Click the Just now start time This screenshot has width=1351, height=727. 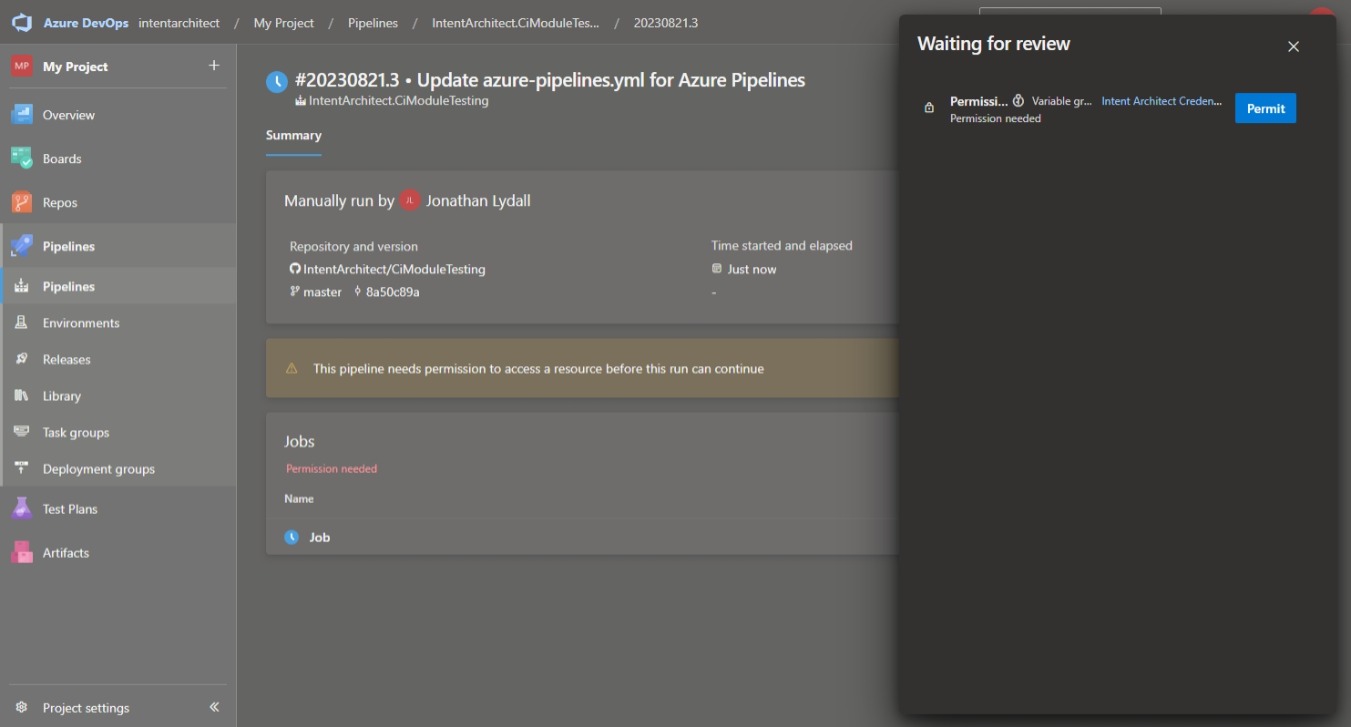pyautogui.click(x=752, y=269)
